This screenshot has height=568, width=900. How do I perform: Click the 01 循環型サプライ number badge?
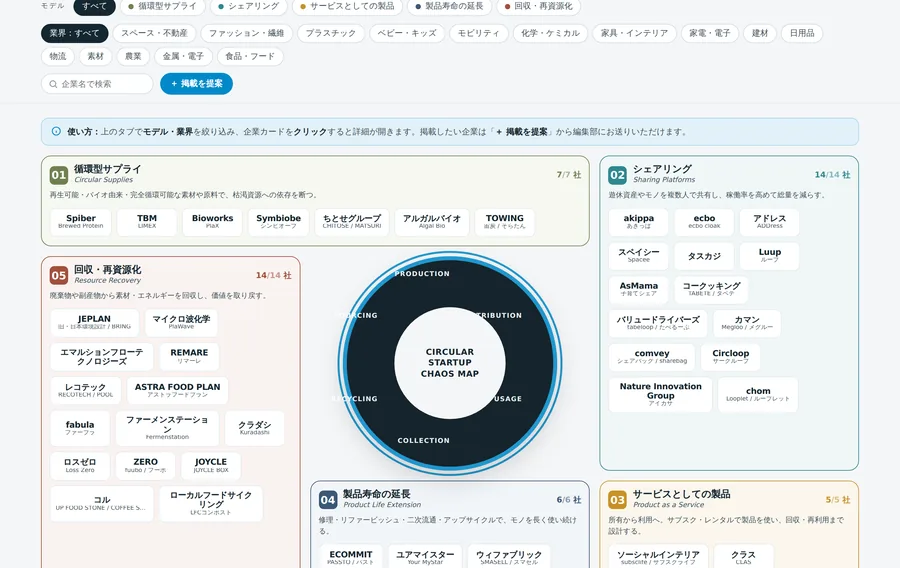click(x=59, y=174)
